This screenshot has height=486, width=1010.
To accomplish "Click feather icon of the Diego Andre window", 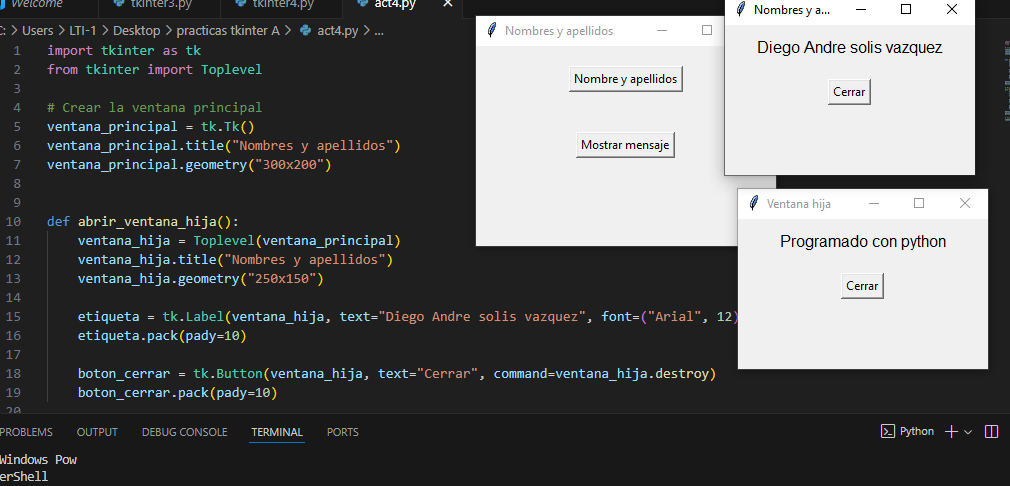I will [x=741, y=10].
